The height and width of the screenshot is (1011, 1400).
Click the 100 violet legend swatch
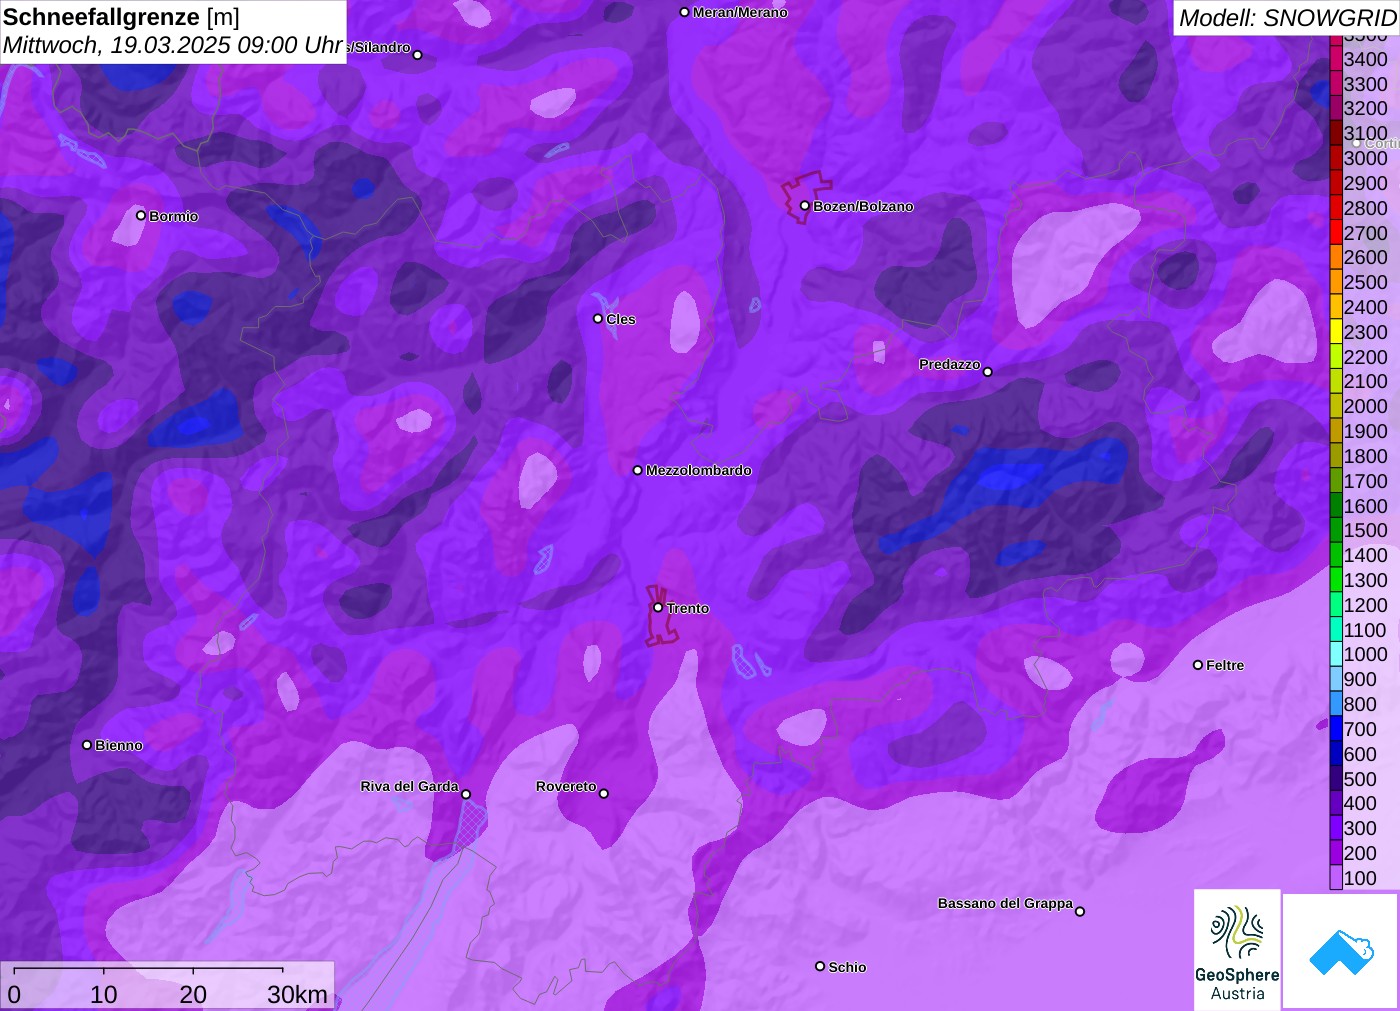point(1336,877)
